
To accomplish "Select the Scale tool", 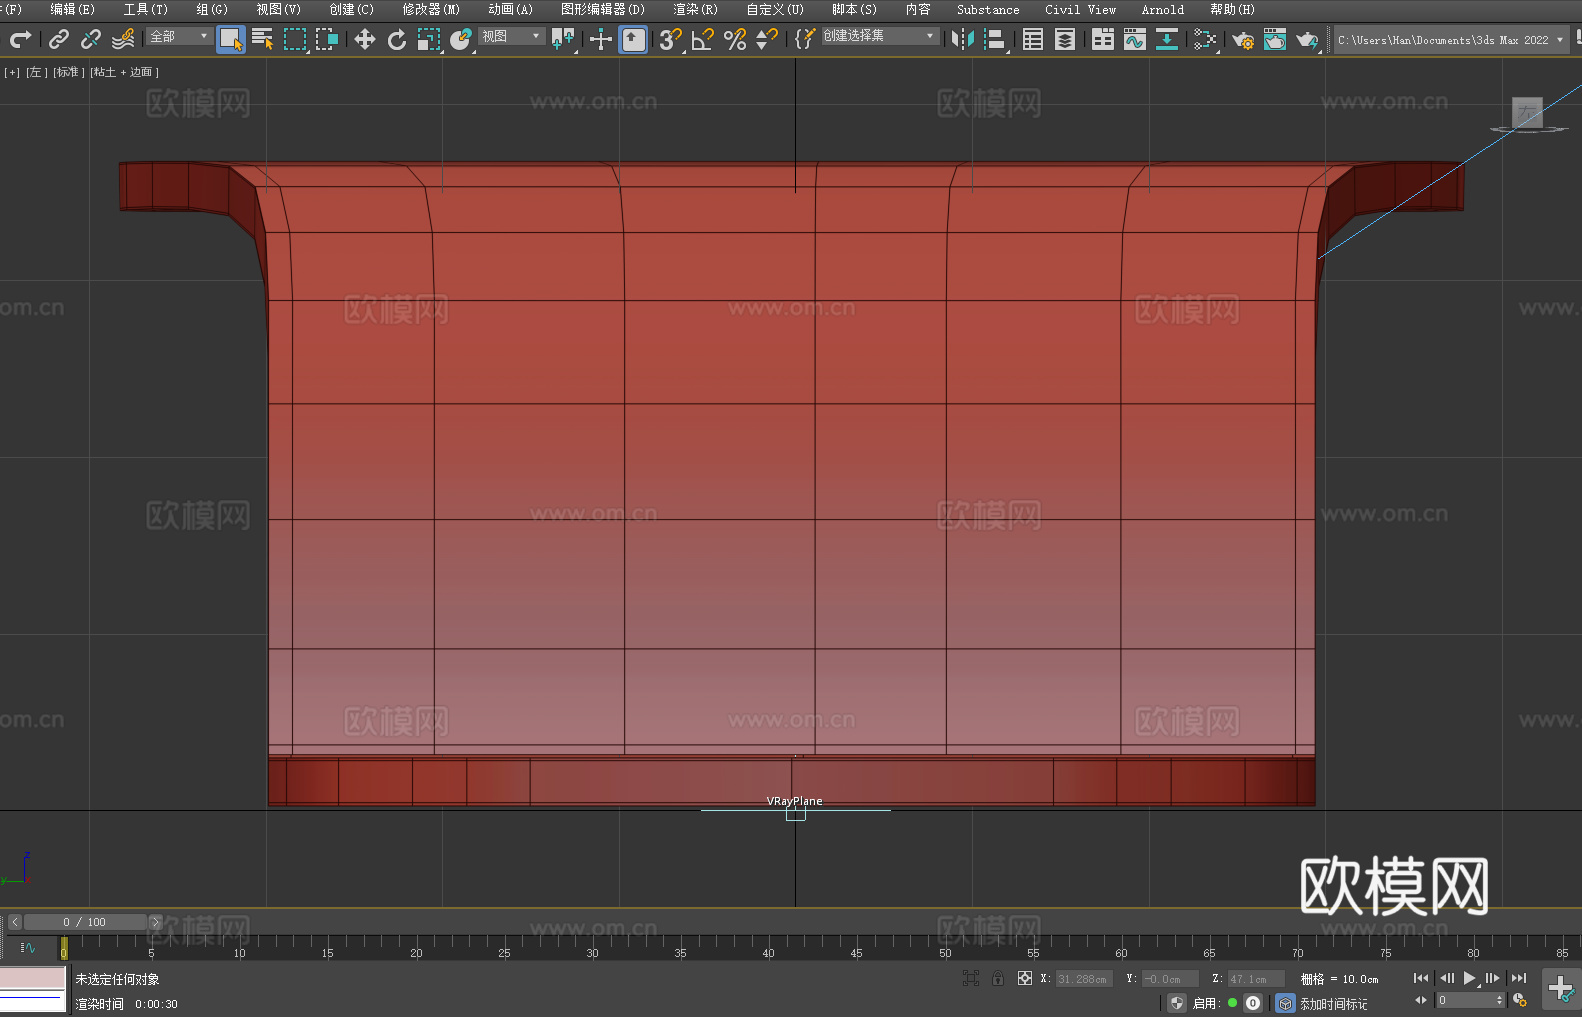I will pyautogui.click(x=429, y=39).
